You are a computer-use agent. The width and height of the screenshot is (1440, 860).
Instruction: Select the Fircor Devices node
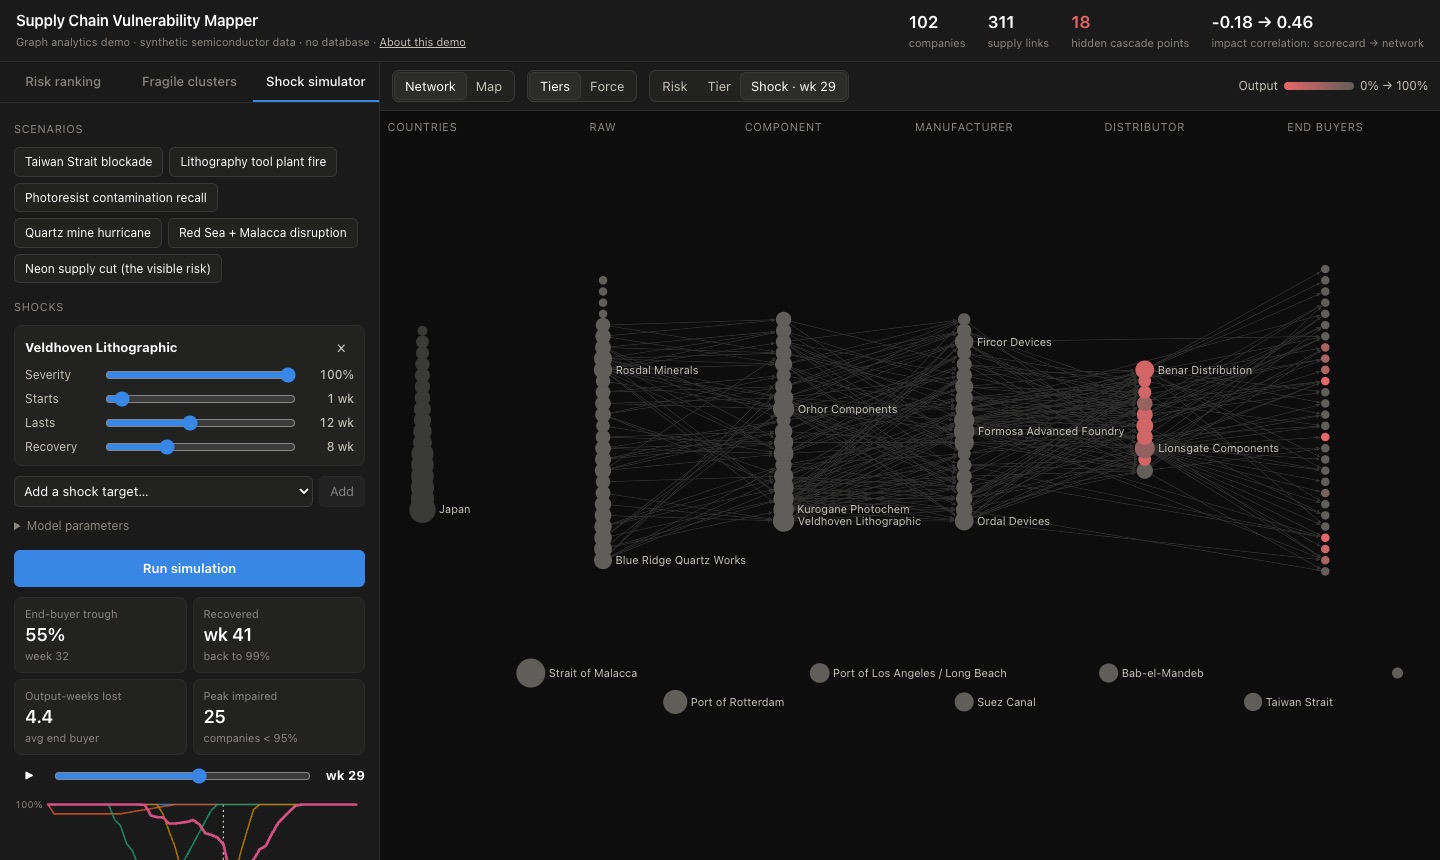pyautogui.click(x=964, y=342)
